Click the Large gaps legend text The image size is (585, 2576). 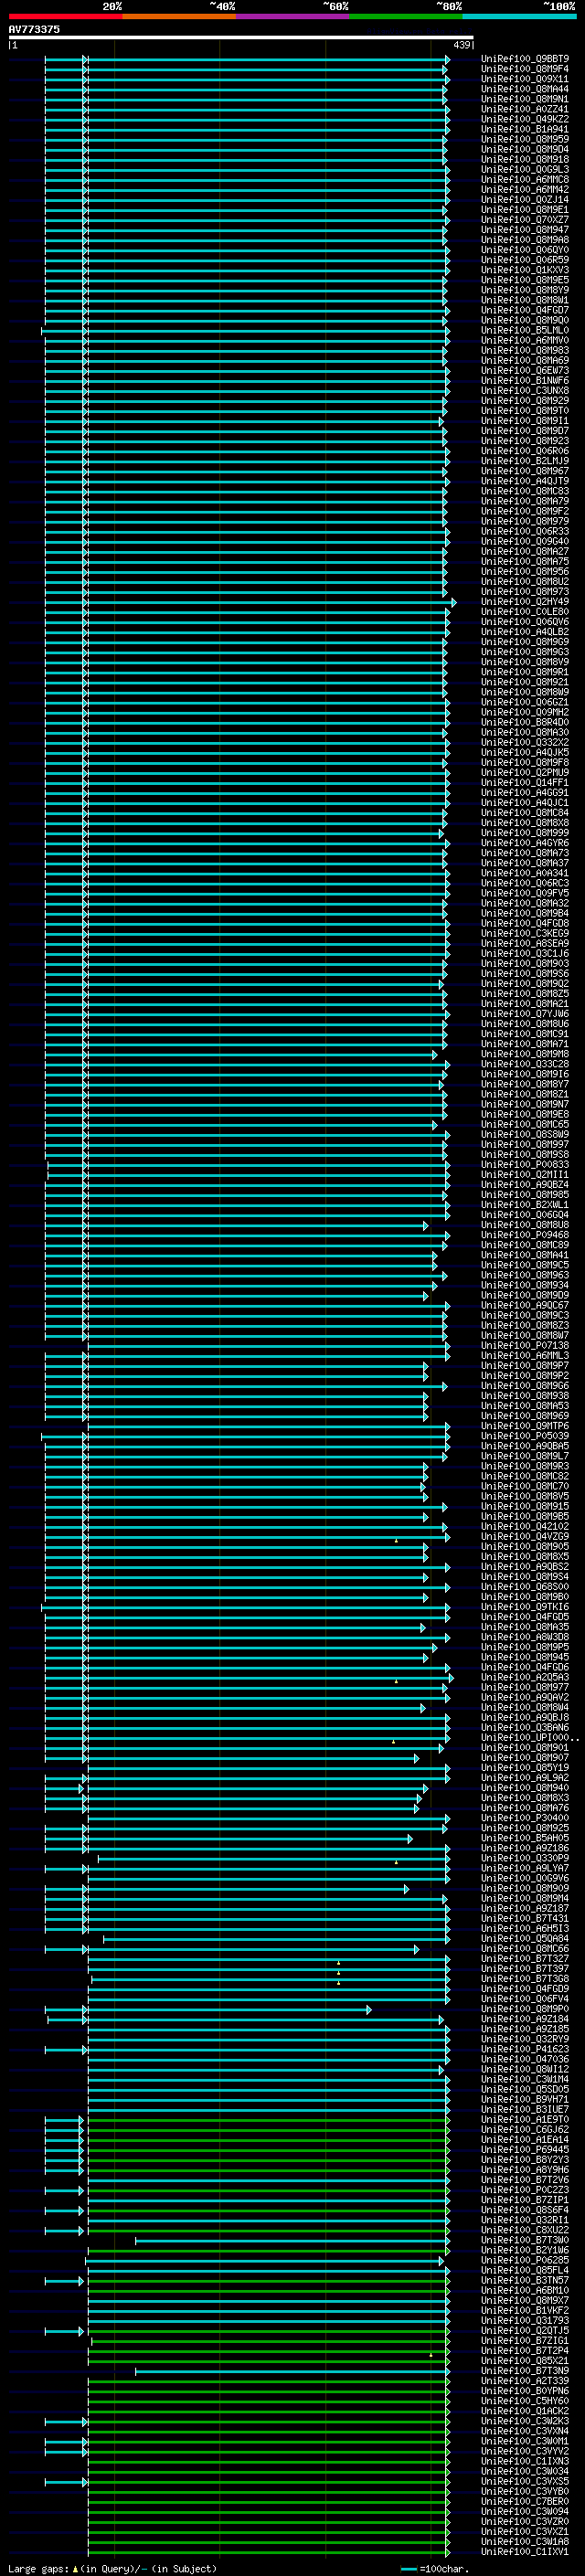click(38, 2569)
